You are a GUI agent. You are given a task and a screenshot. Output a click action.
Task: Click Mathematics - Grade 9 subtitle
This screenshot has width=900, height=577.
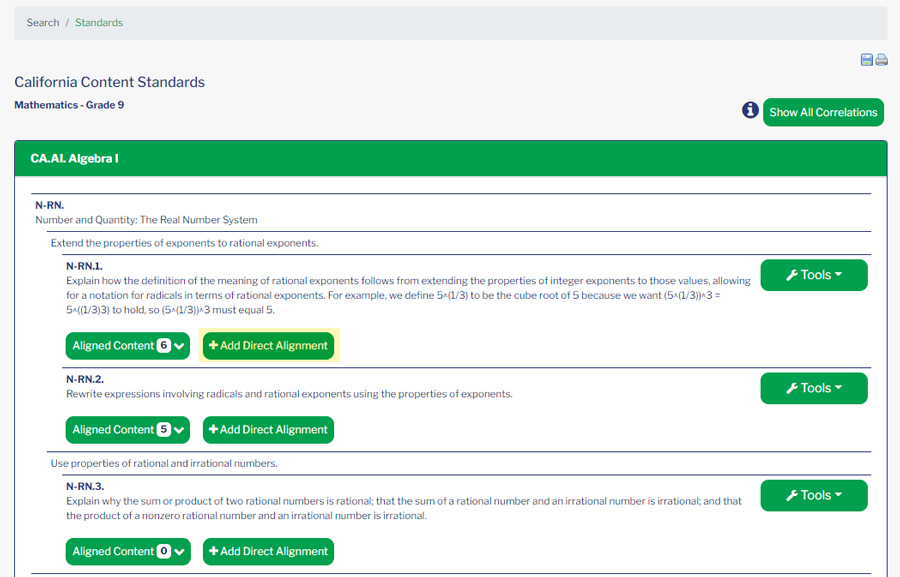click(x=69, y=105)
